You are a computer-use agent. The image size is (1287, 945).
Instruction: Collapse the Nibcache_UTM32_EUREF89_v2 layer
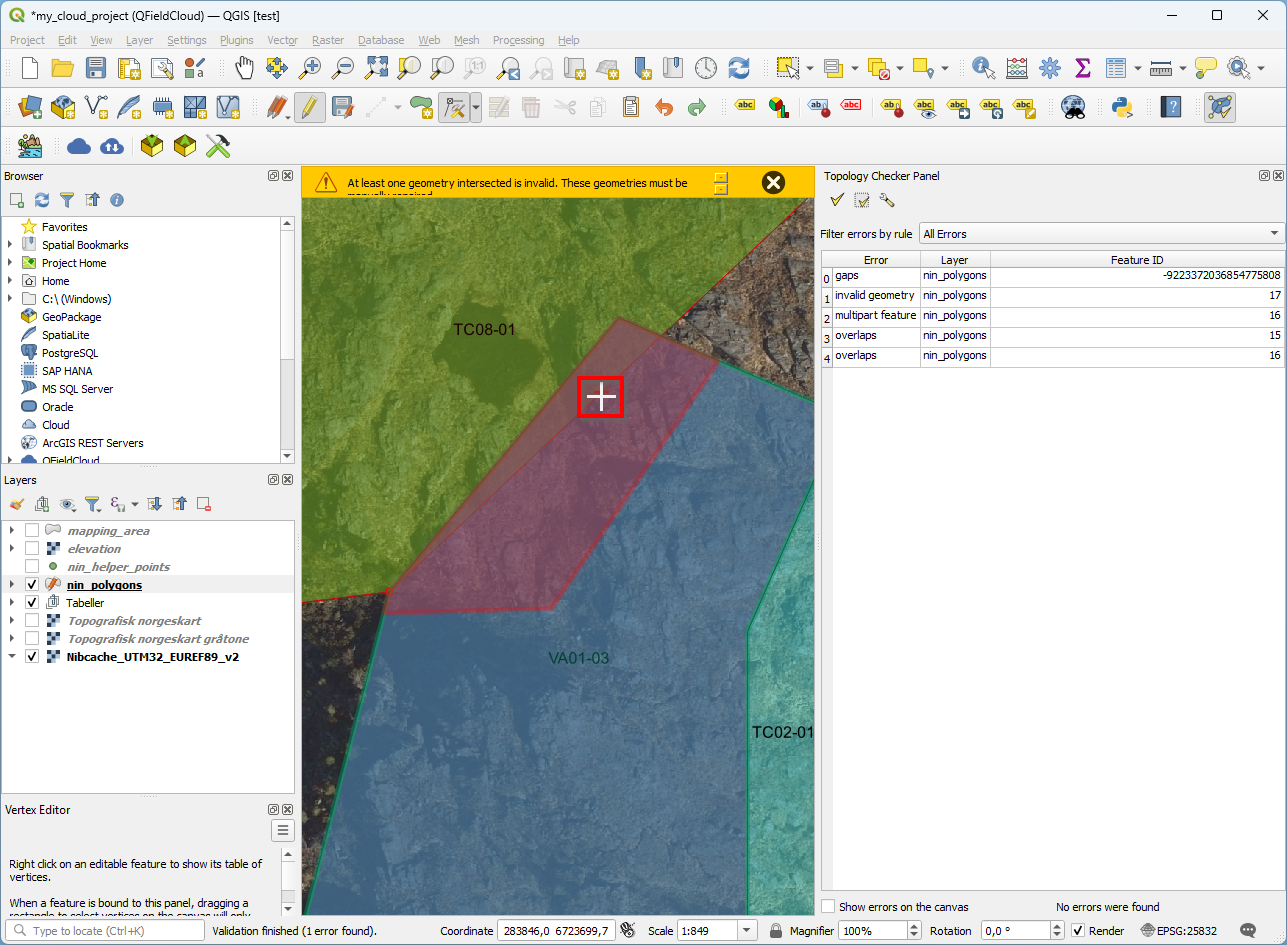[11, 657]
